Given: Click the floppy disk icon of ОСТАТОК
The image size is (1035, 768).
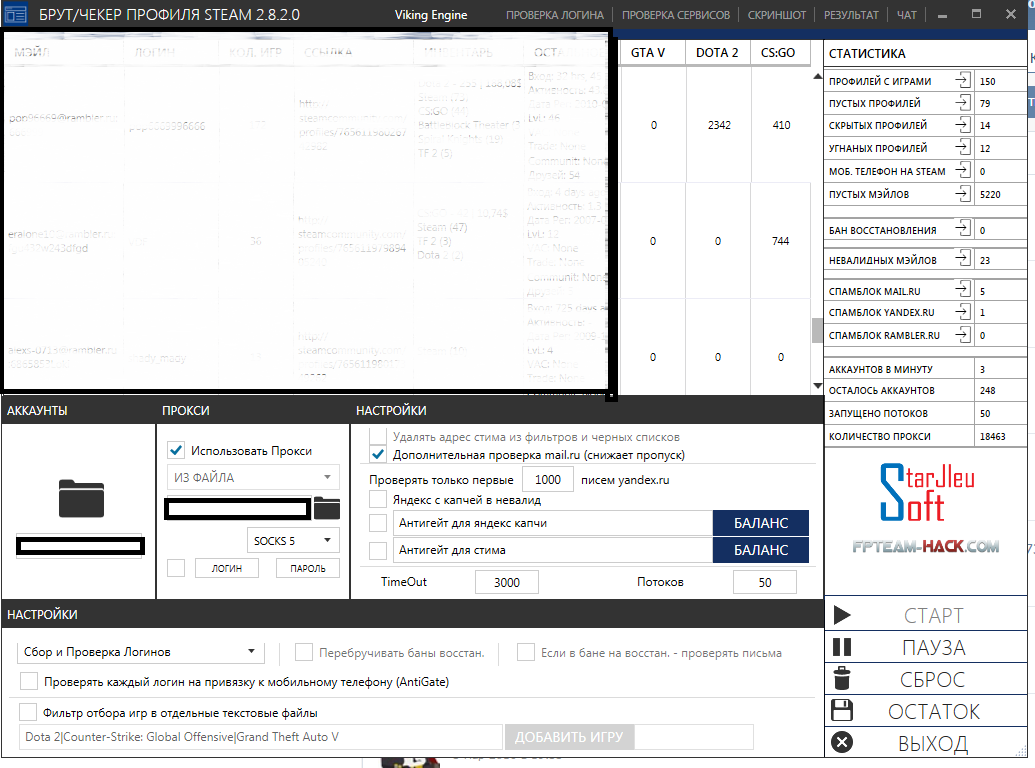Looking at the screenshot, I should coord(842,710).
